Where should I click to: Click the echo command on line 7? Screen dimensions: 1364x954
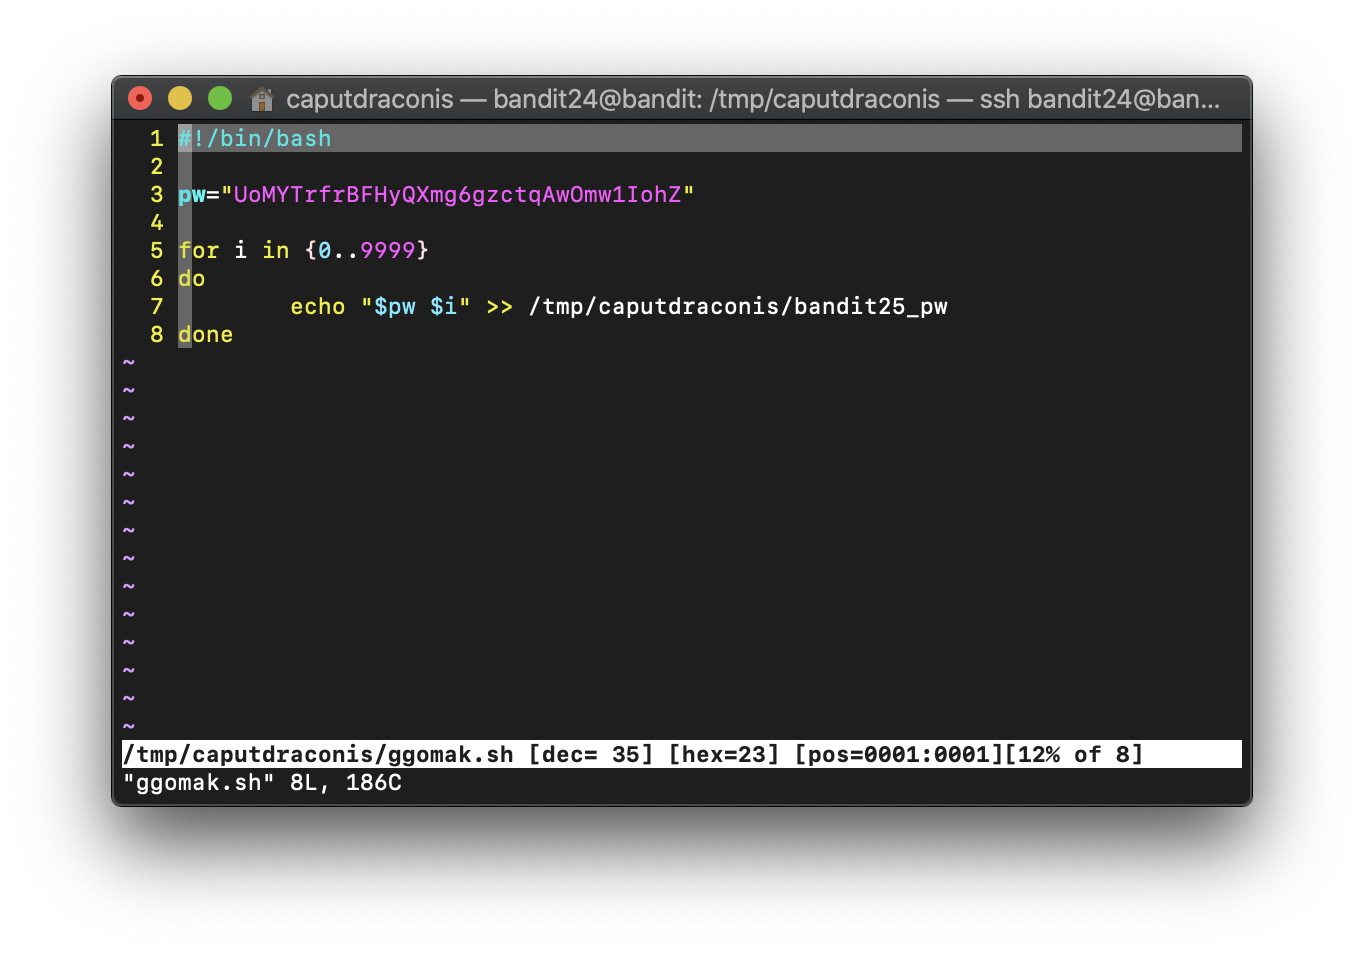click(x=318, y=306)
